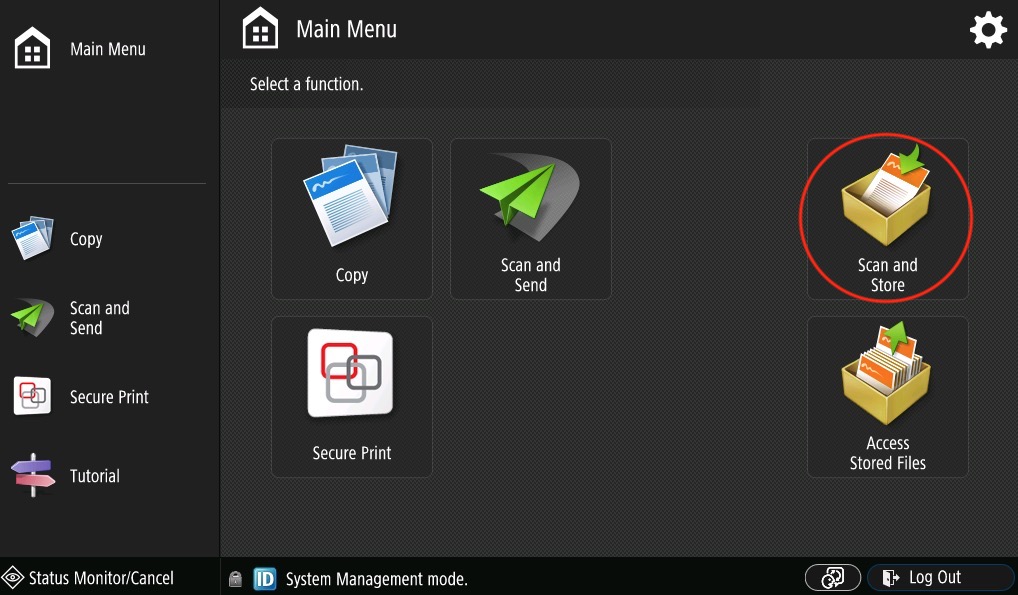Open the Access Stored Files tile
This screenshot has height=595, width=1018.
(887, 397)
